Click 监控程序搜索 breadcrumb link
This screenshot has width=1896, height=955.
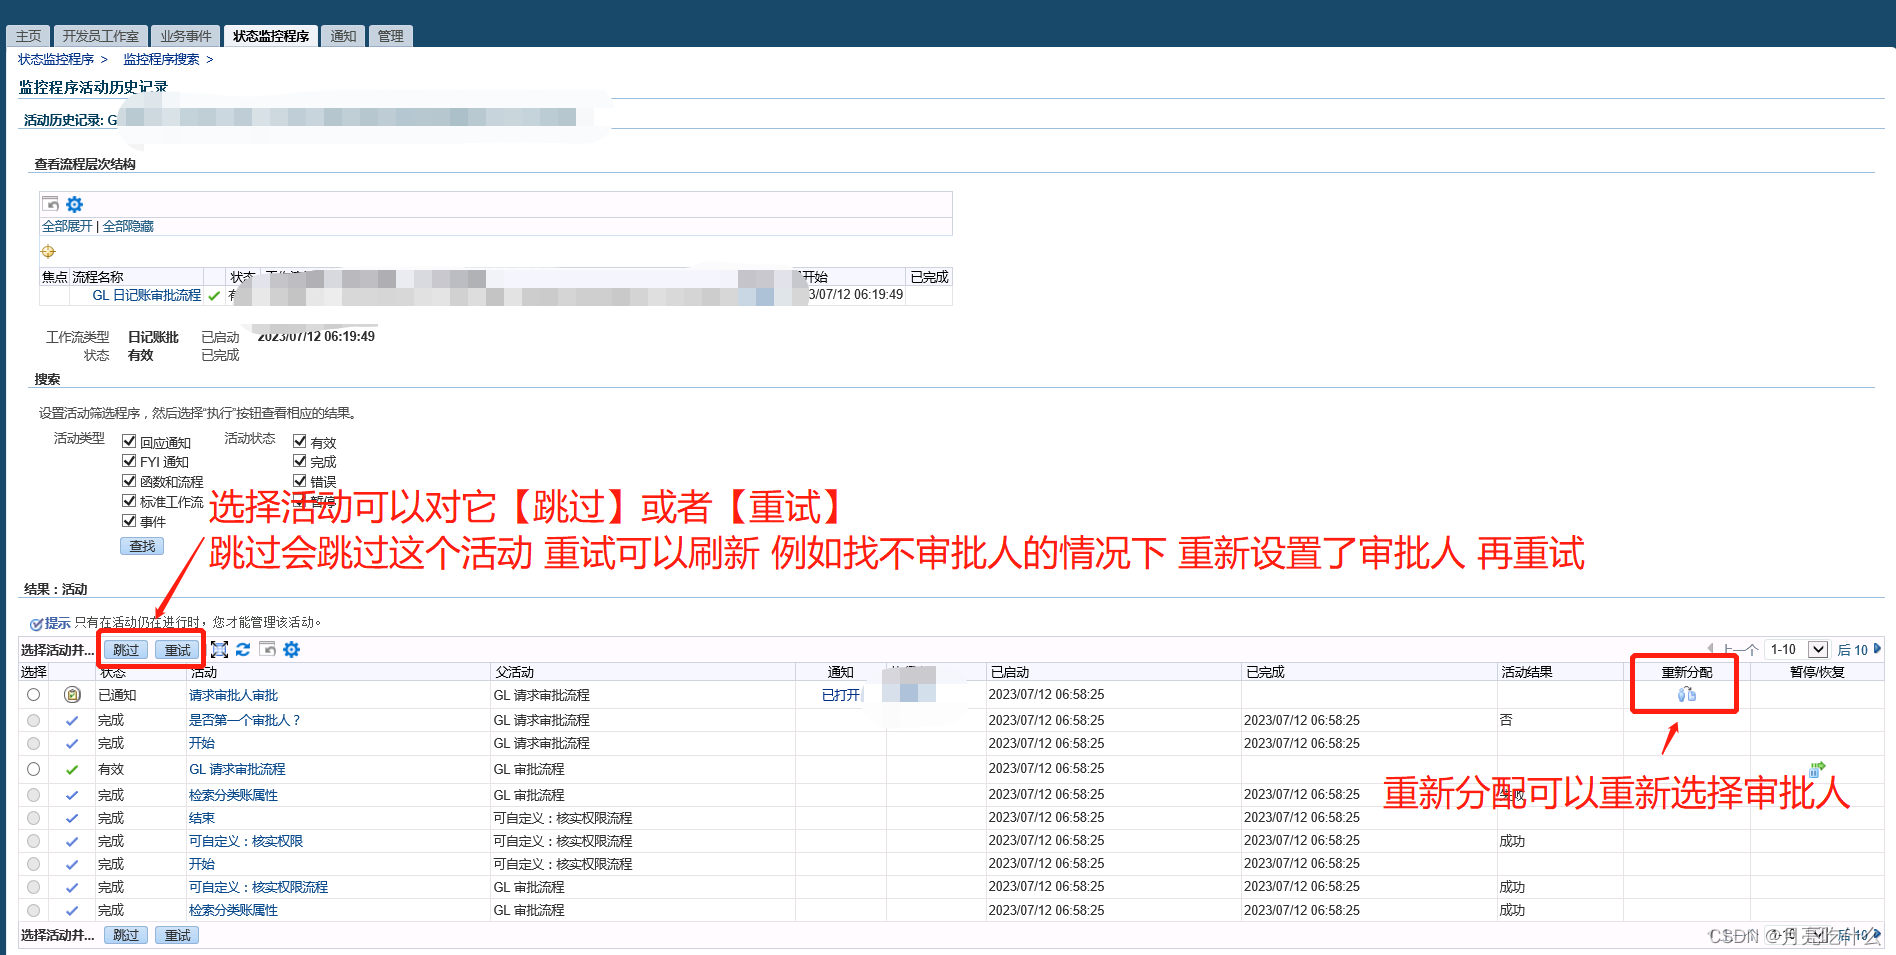point(161,60)
